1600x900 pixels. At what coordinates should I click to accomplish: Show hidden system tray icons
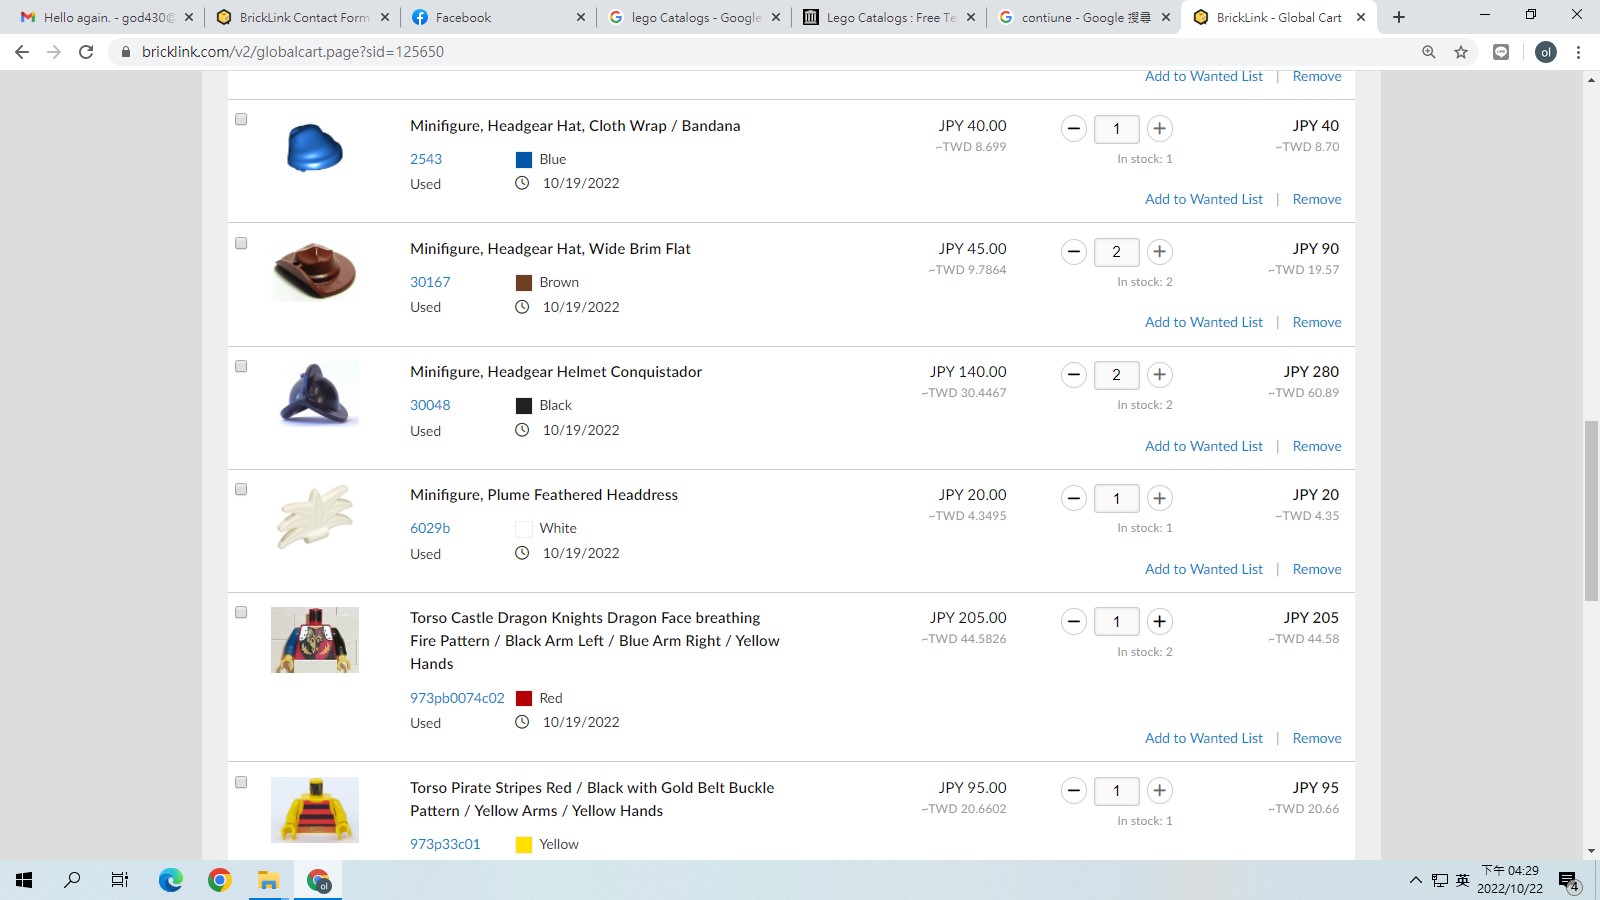(x=1415, y=880)
